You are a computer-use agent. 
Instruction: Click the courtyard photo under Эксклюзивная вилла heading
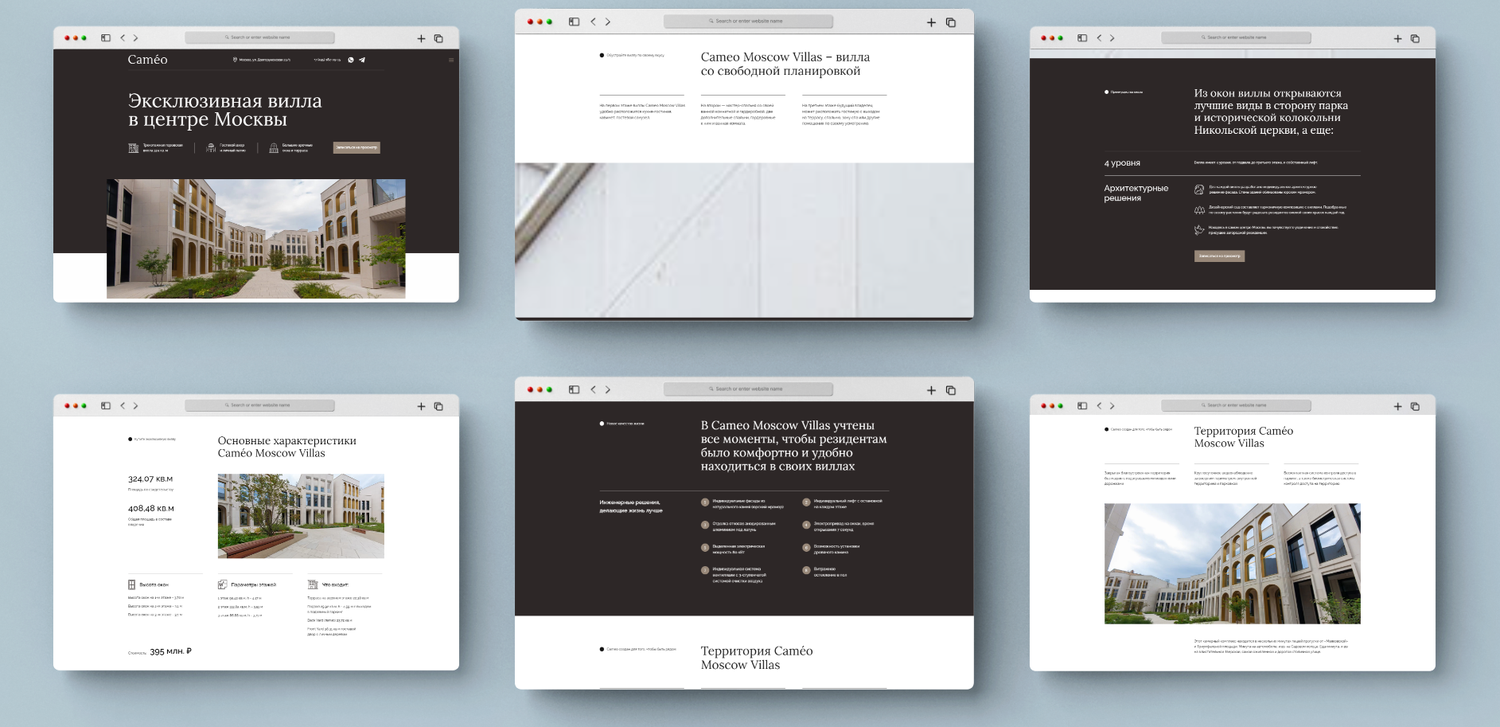pyautogui.click(x=256, y=238)
